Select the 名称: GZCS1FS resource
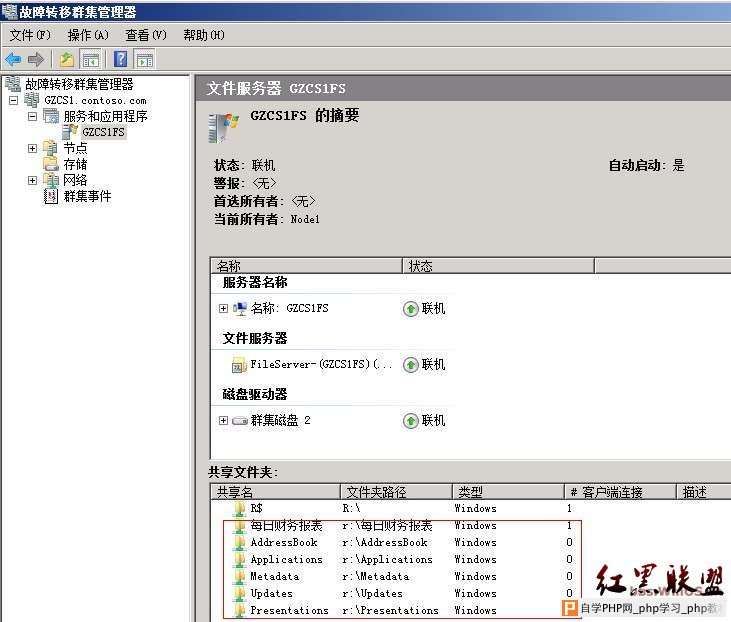This screenshot has height=622, width=731. 290,308
